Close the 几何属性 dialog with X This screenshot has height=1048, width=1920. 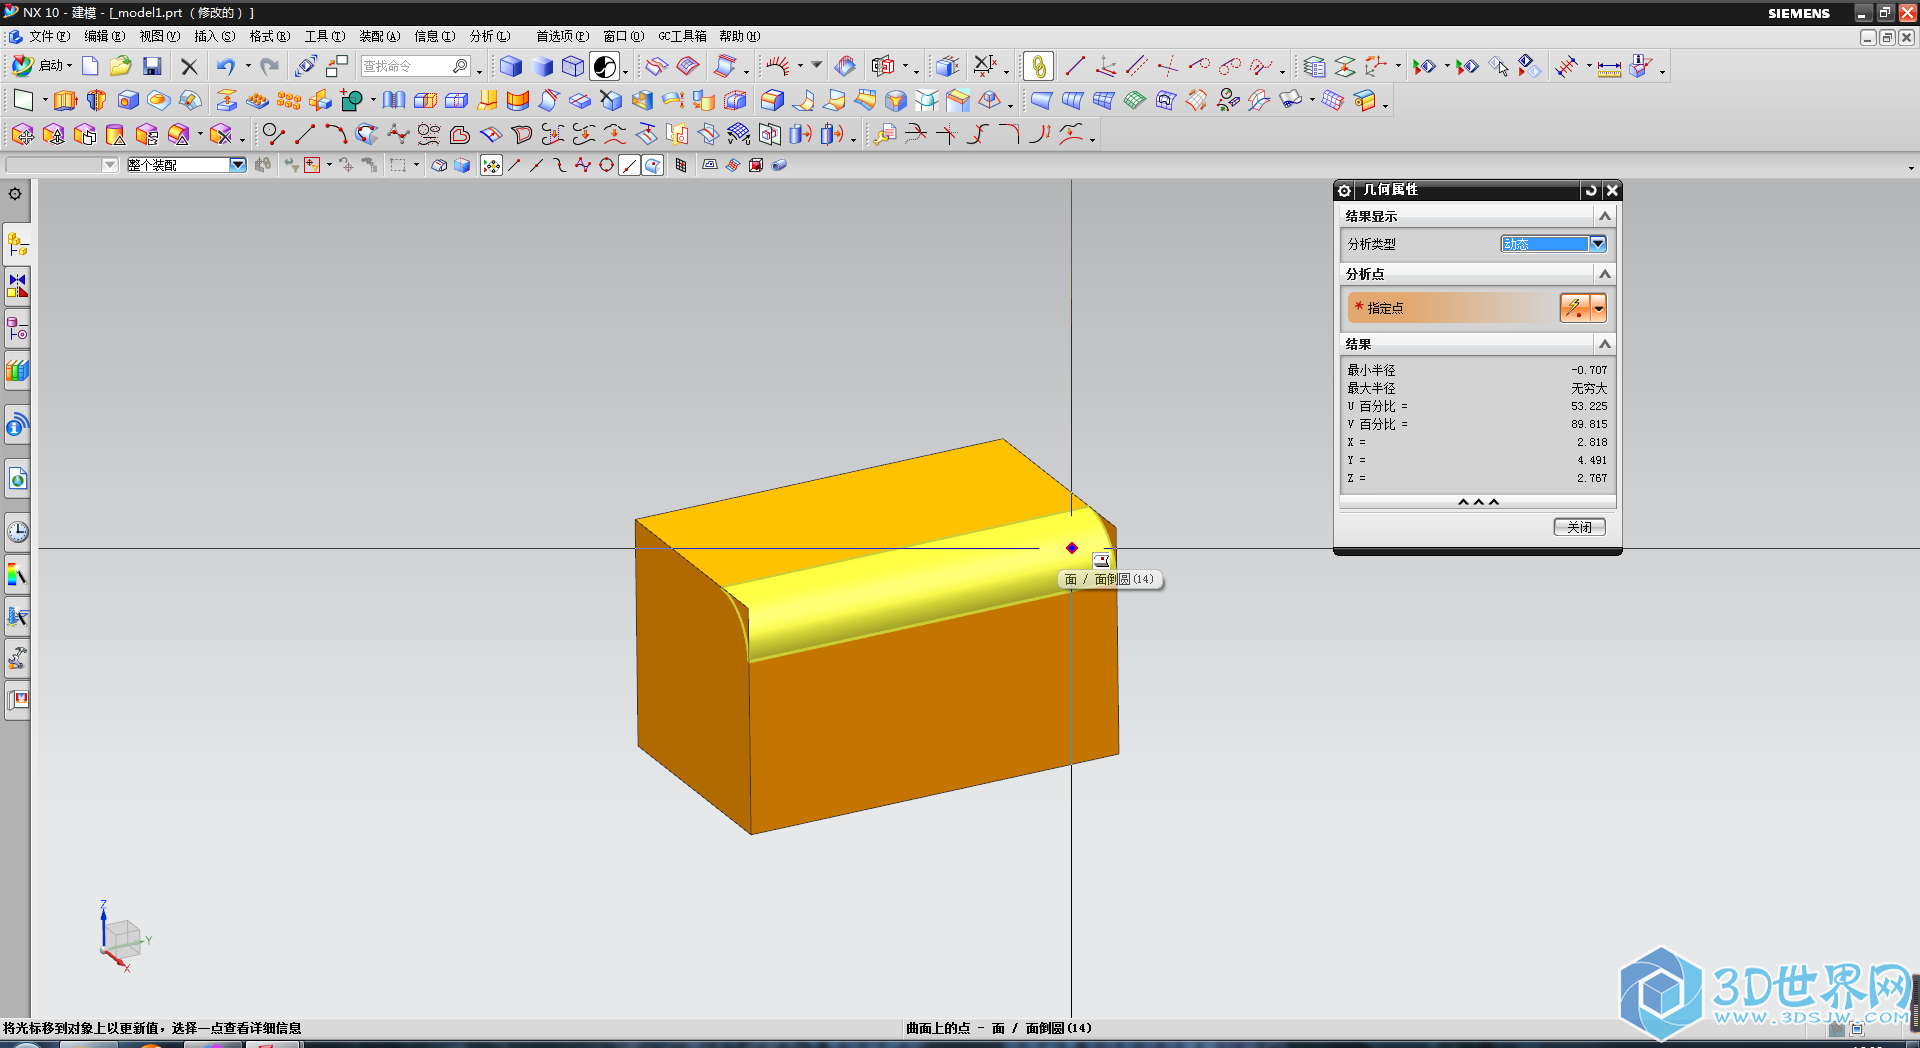click(x=1611, y=190)
